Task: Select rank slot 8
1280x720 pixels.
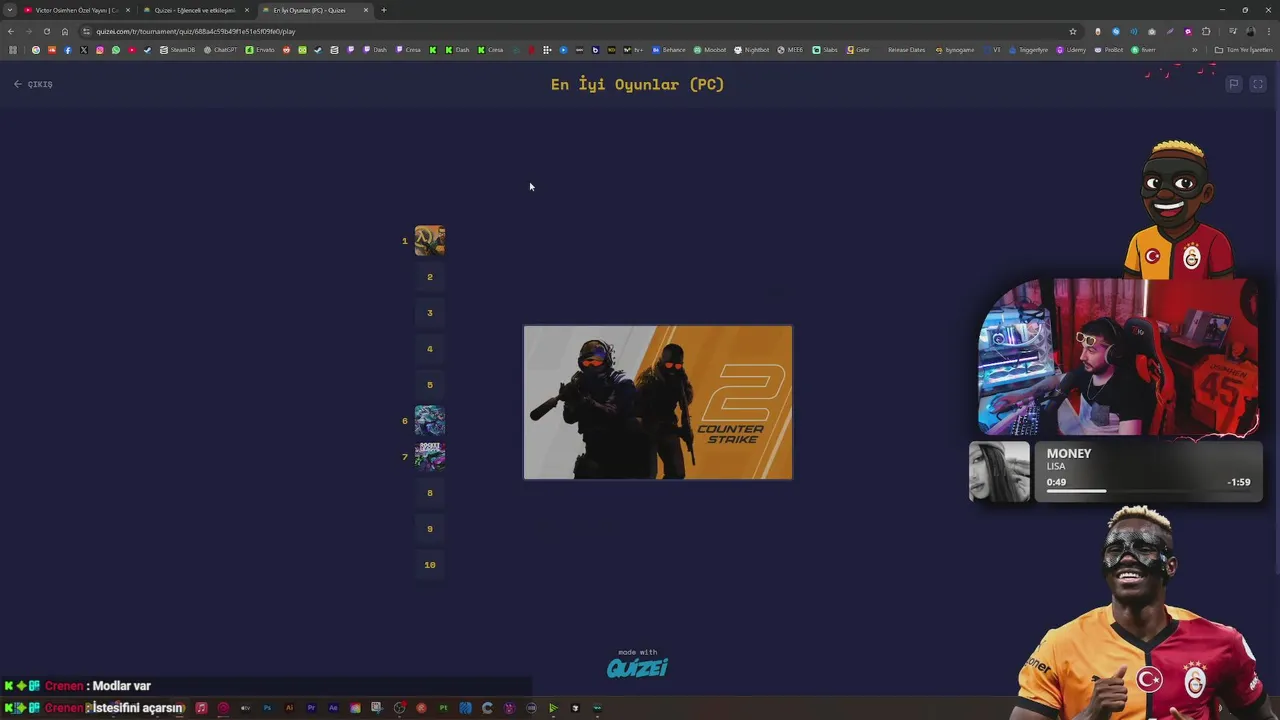Action: 430,493
